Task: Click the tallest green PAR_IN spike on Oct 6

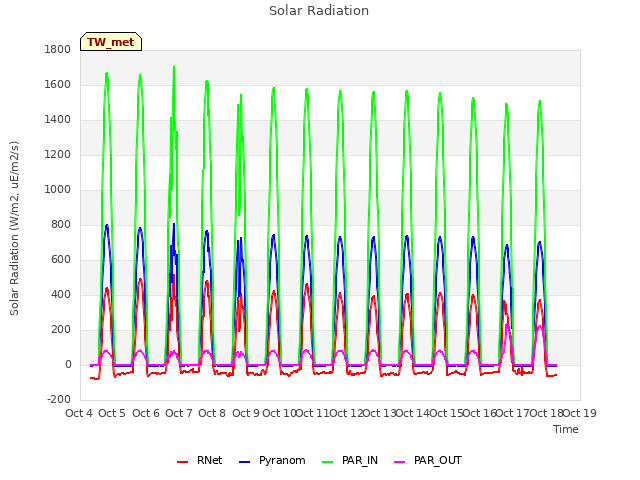Action: click(x=174, y=68)
